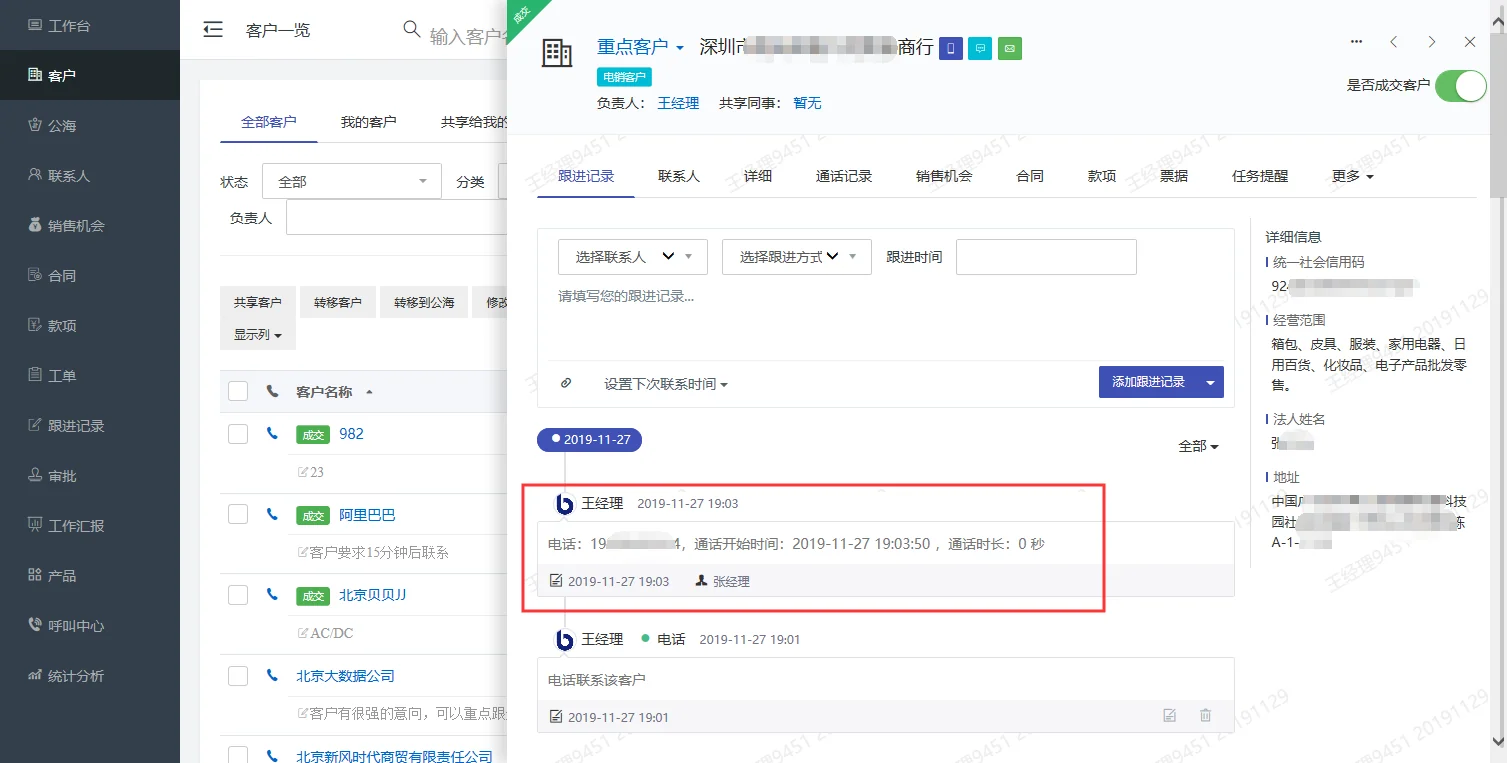Image resolution: width=1507 pixels, height=763 pixels.
Task: Open the arrow next to 添加跟进记录
Action: 1211,382
